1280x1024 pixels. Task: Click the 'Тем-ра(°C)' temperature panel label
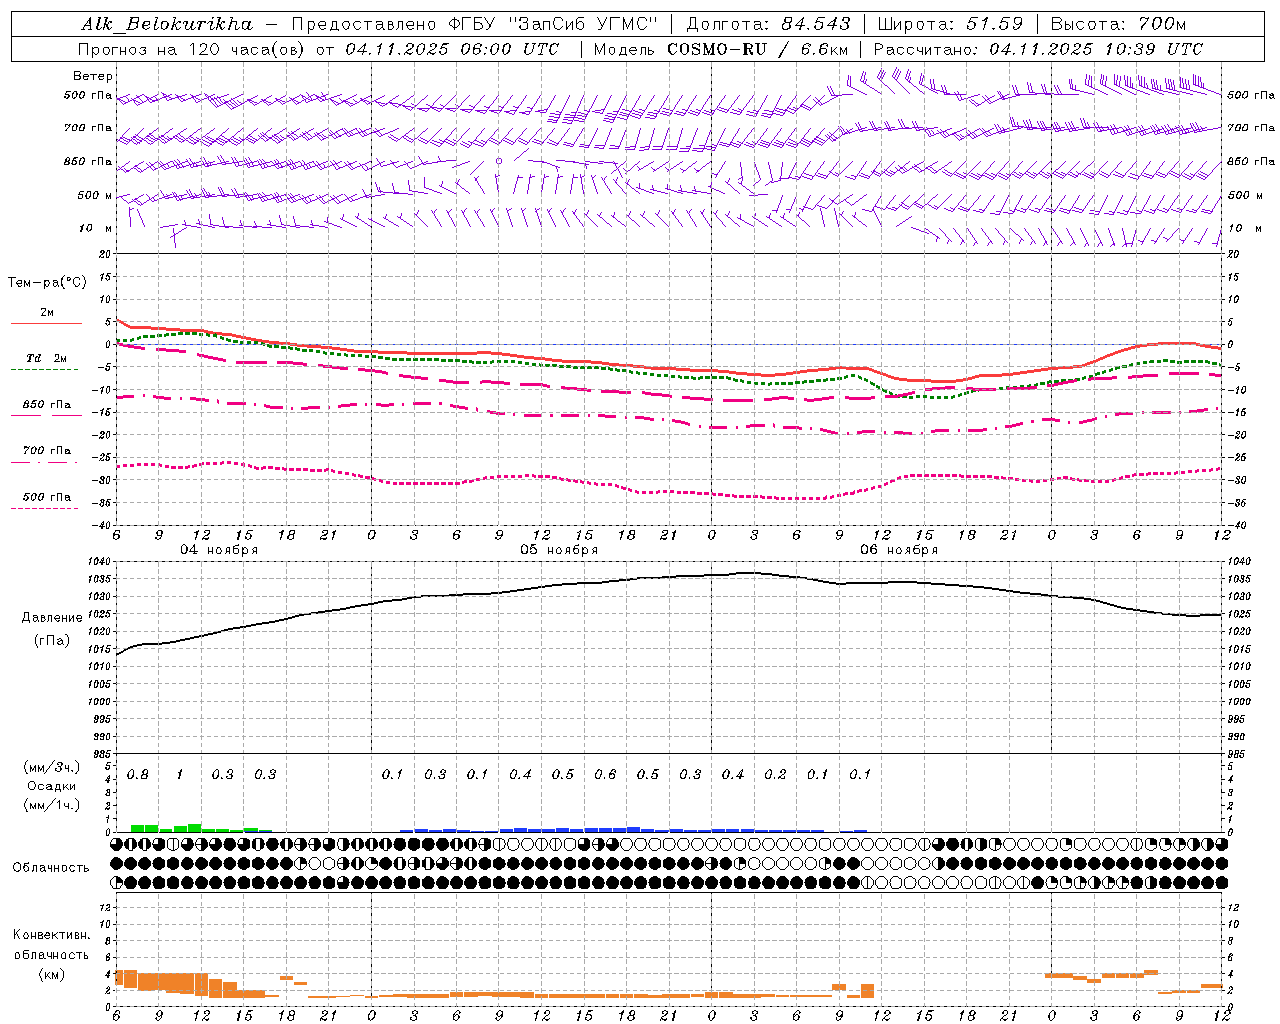(x=47, y=282)
